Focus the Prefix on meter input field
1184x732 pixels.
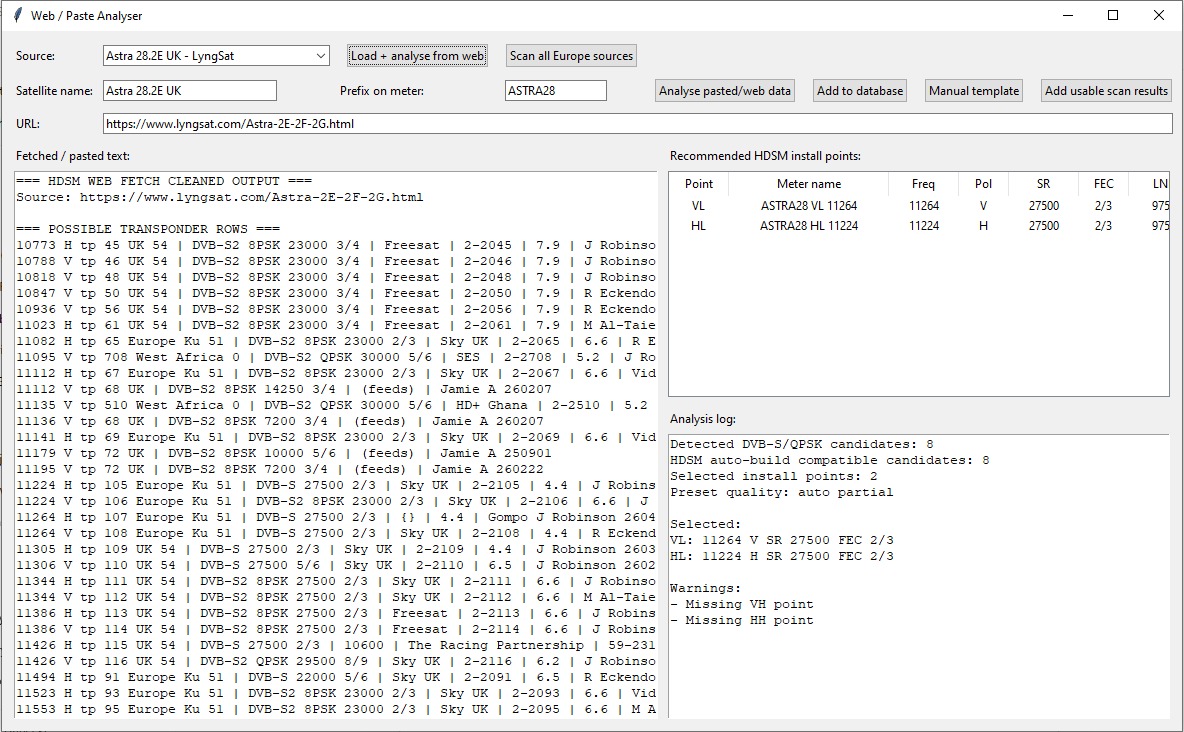tap(556, 91)
